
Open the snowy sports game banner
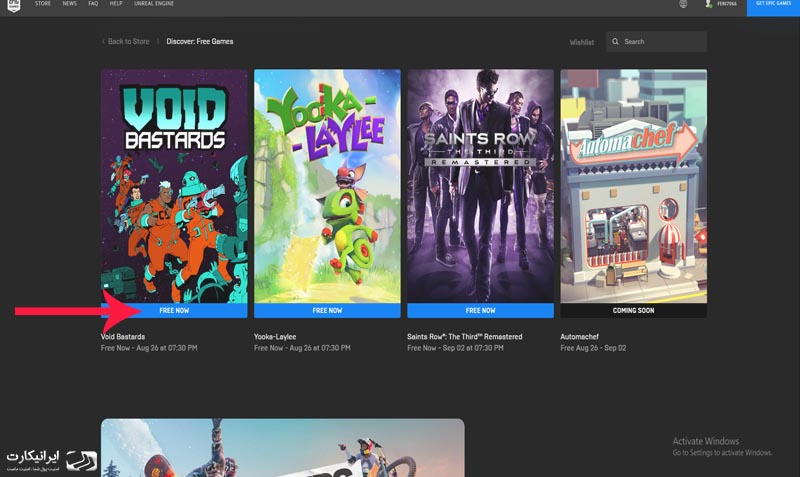pos(283,448)
